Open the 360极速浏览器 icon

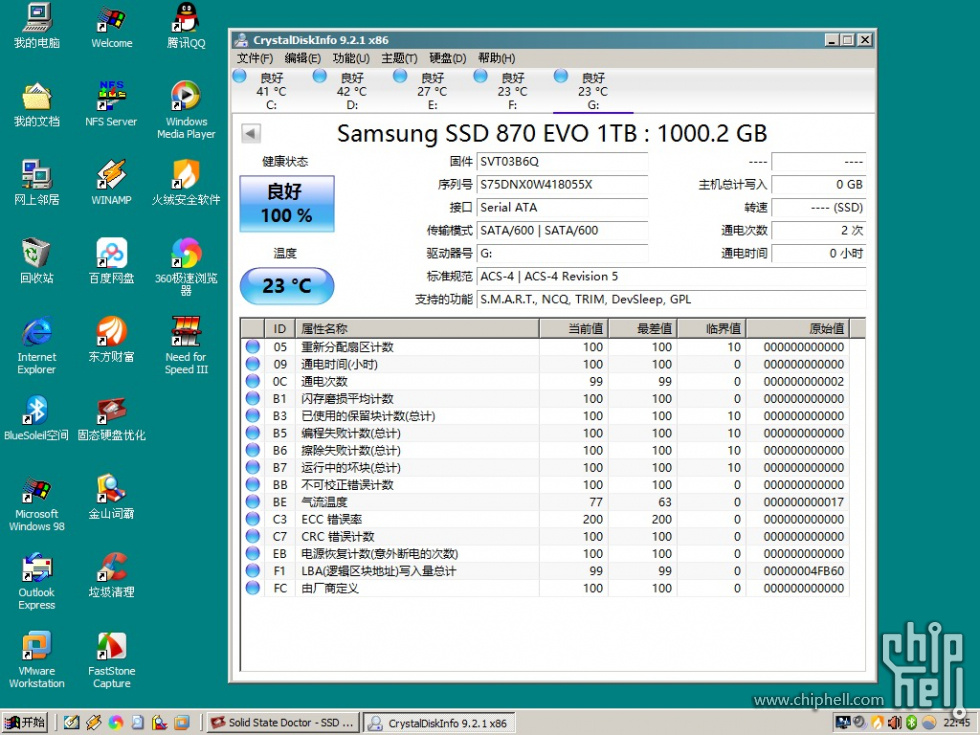tap(186, 267)
